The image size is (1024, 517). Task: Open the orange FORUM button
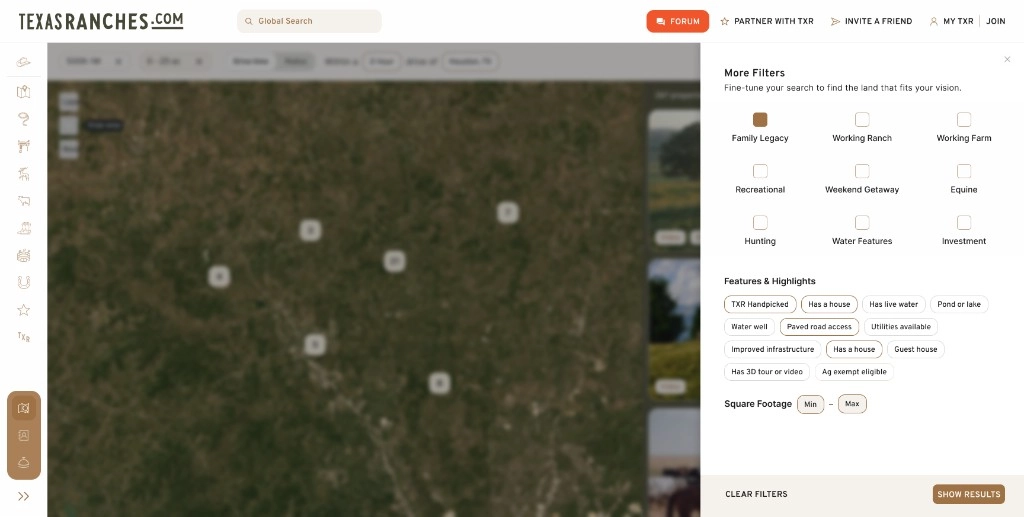677,22
